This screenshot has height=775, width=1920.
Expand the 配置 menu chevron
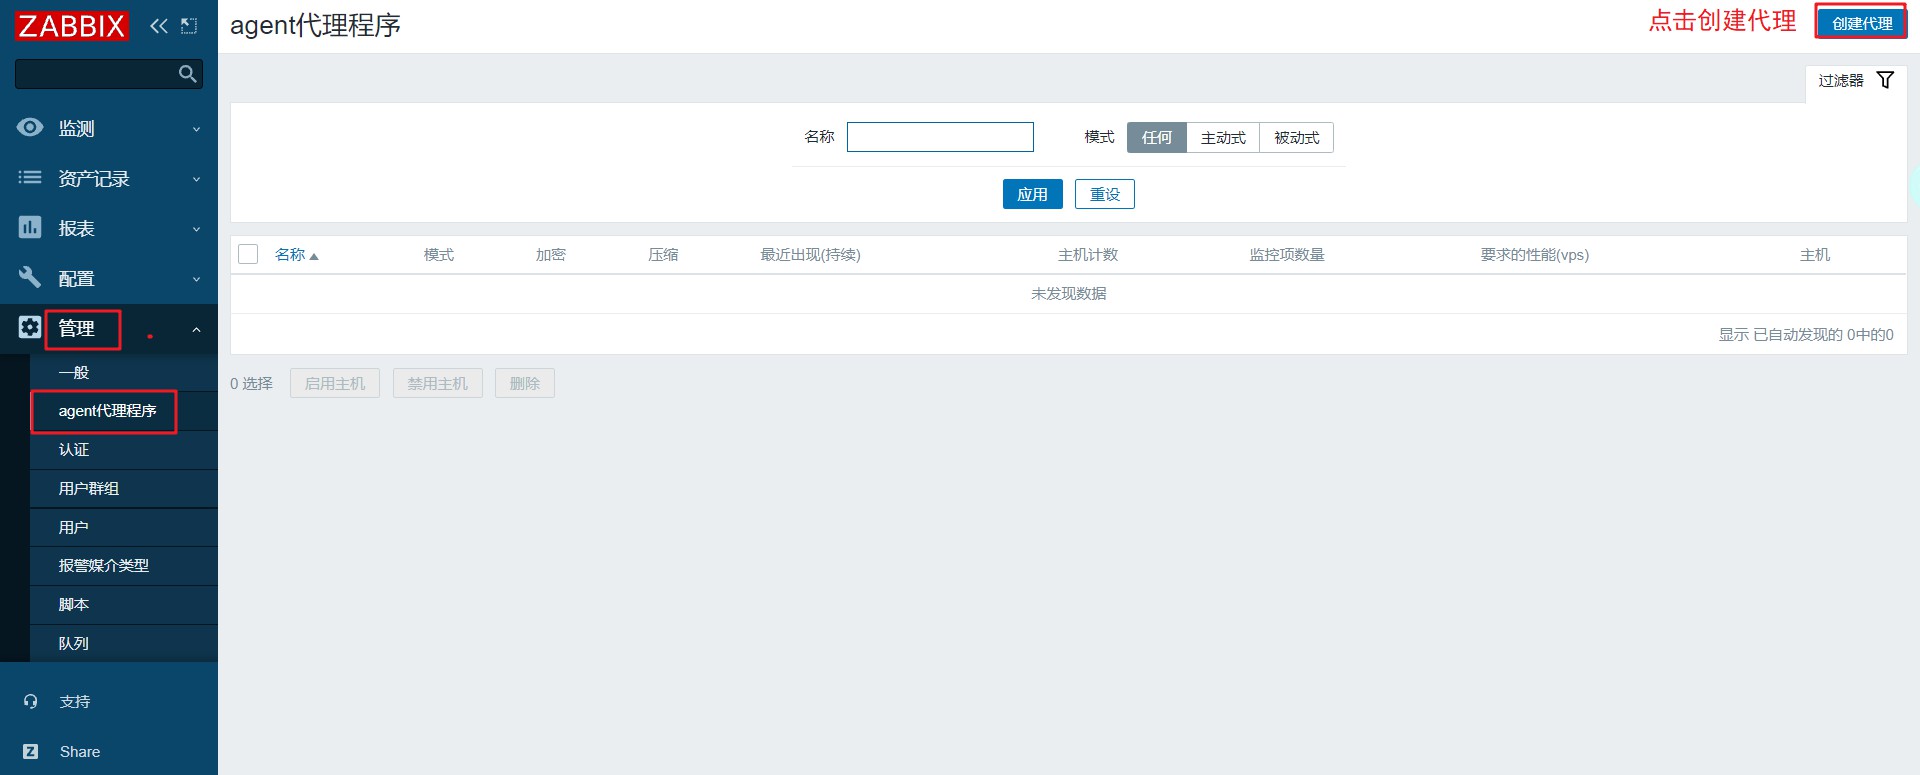pyautogui.click(x=196, y=279)
